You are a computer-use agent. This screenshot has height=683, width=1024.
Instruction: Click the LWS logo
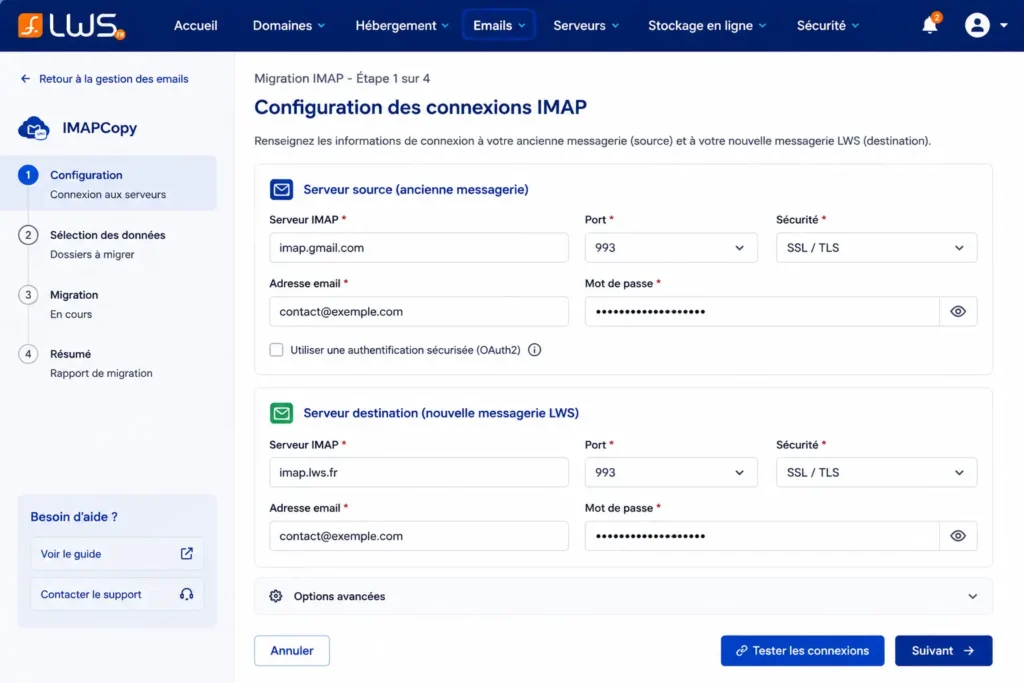71,25
